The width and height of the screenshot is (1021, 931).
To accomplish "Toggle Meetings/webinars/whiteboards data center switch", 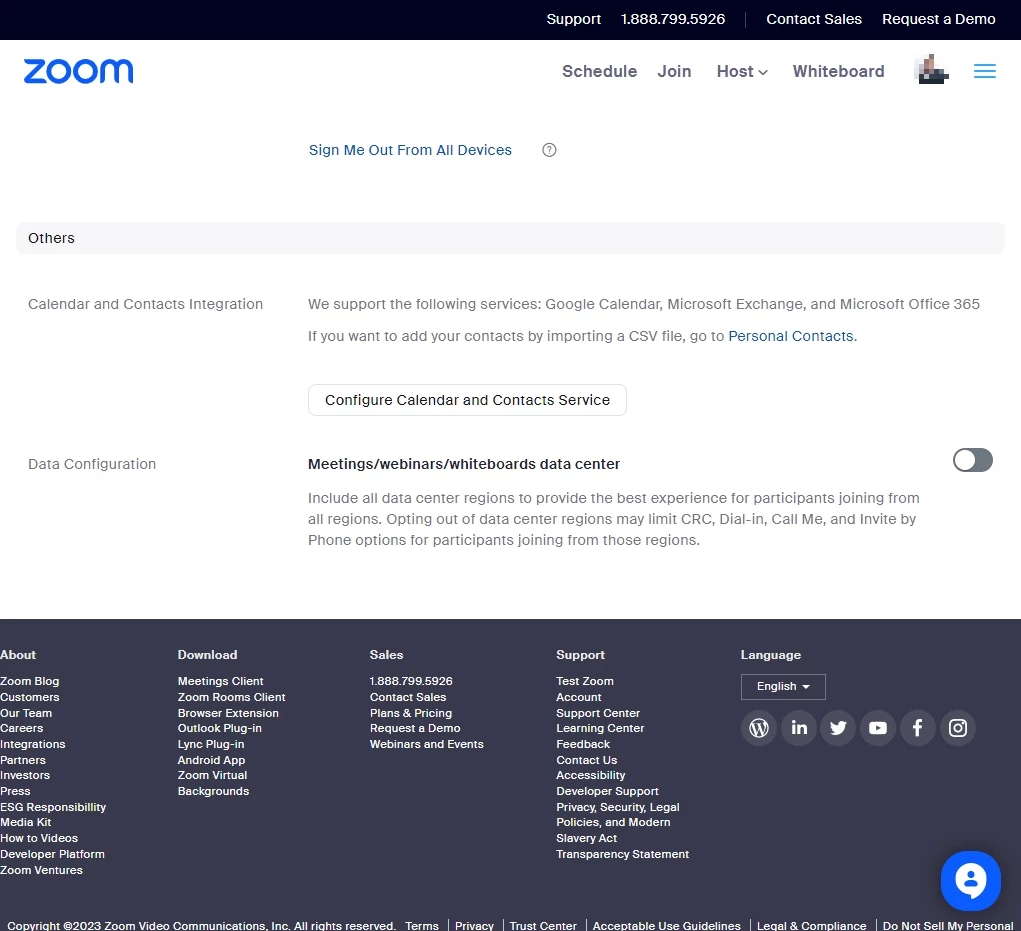I will click(x=972, y=460).
